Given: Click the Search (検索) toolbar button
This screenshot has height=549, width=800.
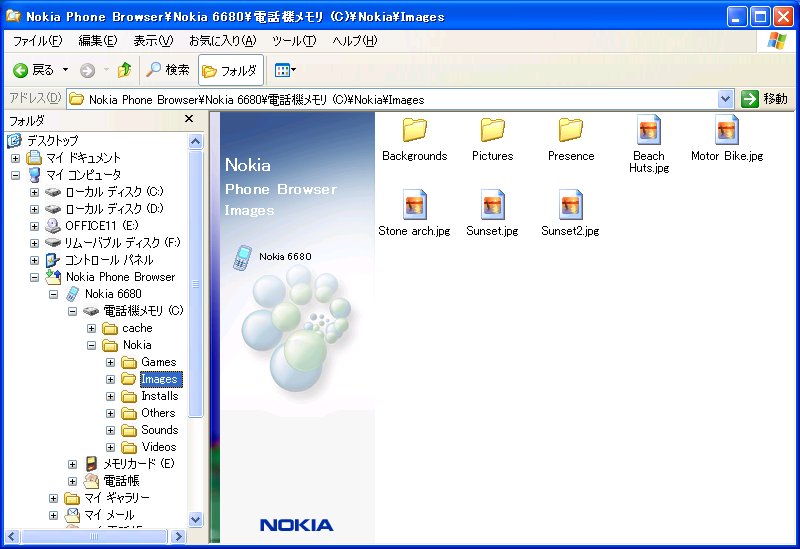Looking at the screenshot, I should click(x=167, y=70).
